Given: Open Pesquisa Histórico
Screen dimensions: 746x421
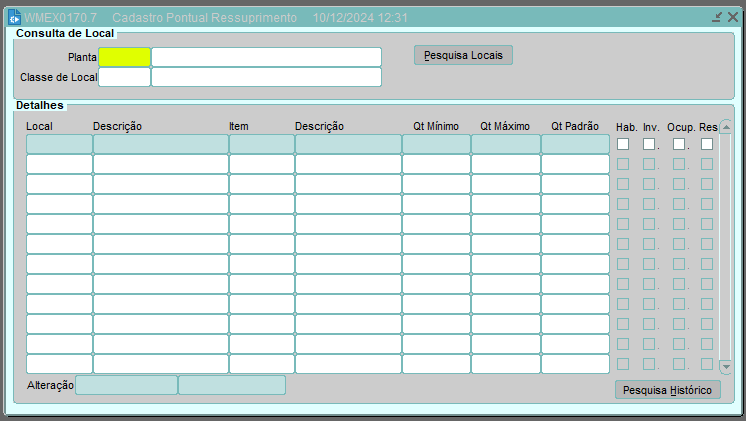Looking at the screenshot, I should pyautogui.click(x=667, y=389).
